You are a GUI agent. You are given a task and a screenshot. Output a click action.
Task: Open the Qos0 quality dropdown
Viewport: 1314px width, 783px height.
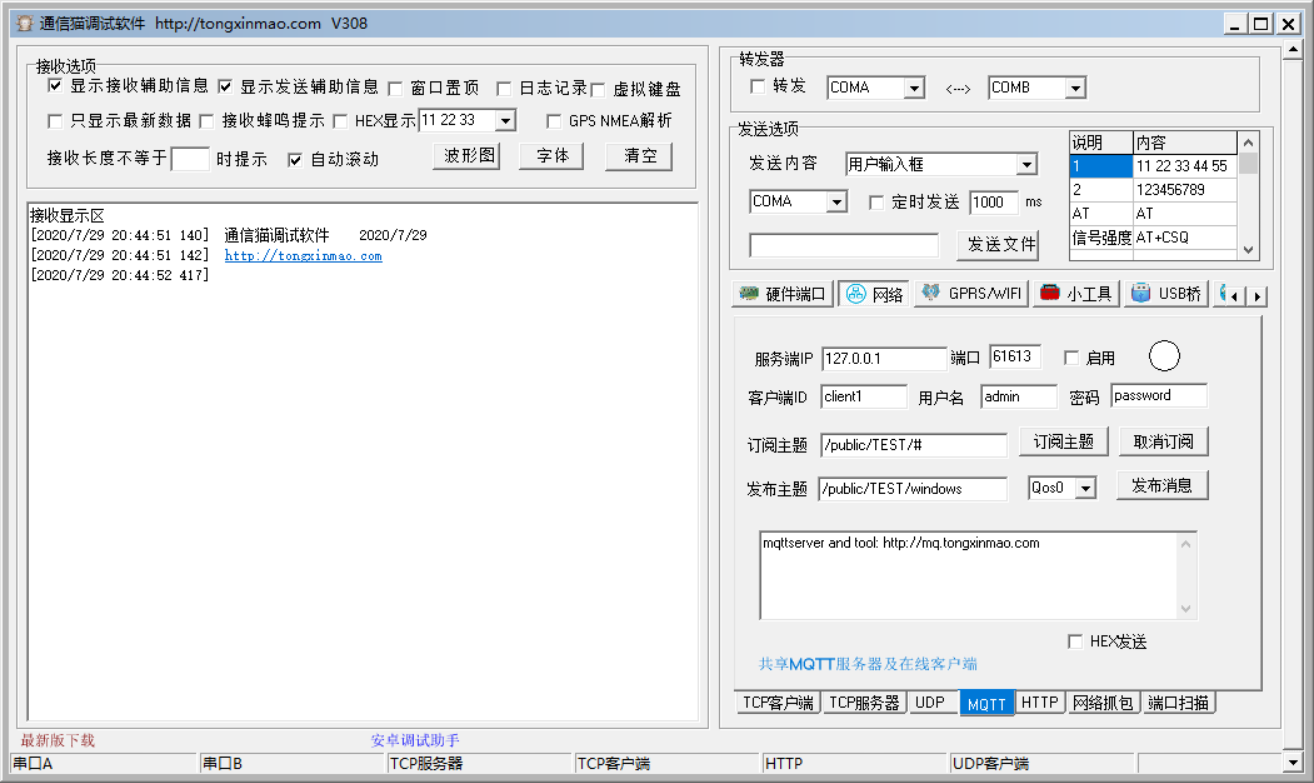click(1060, 488)
